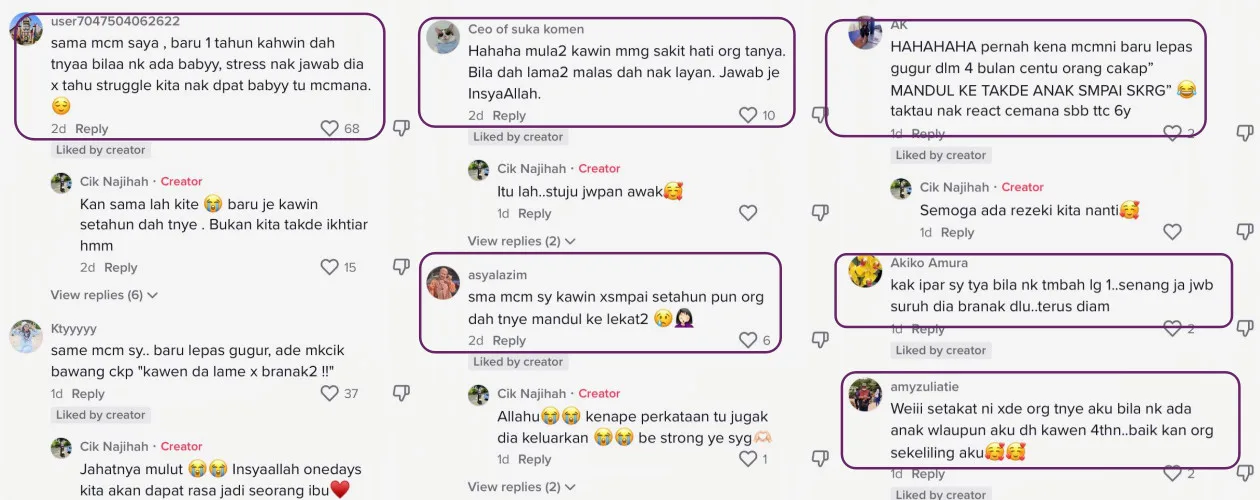This screenshot has height=500, width=1260.
Task: Expand View replies under asyalazim's thread
Action: coord(522,487)
